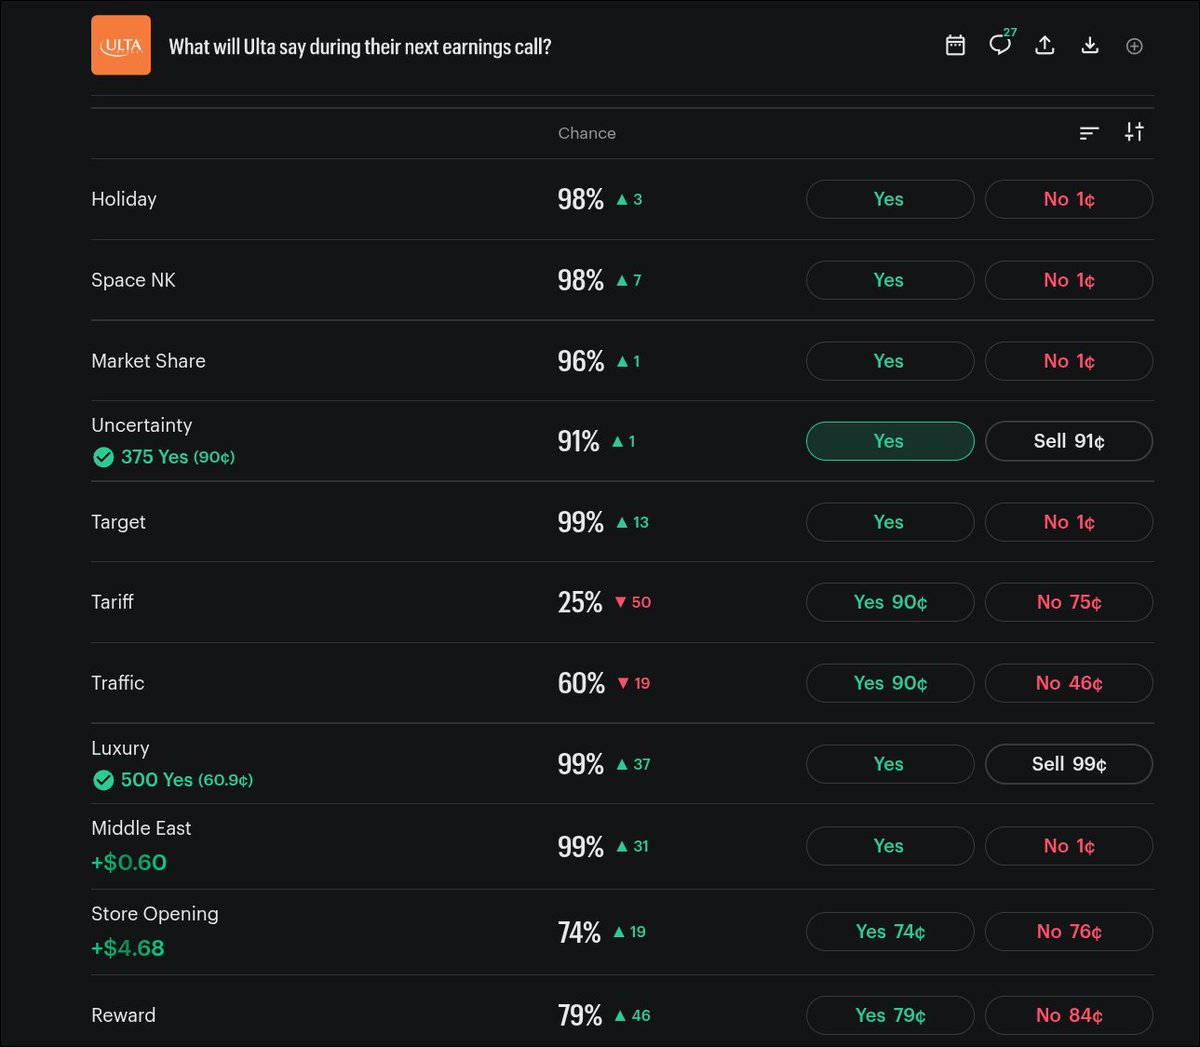This screenshot has width=1200, height=1047.
Task: Click the 375 Yes (90¢) position
Action: click(x=178, y=457)
